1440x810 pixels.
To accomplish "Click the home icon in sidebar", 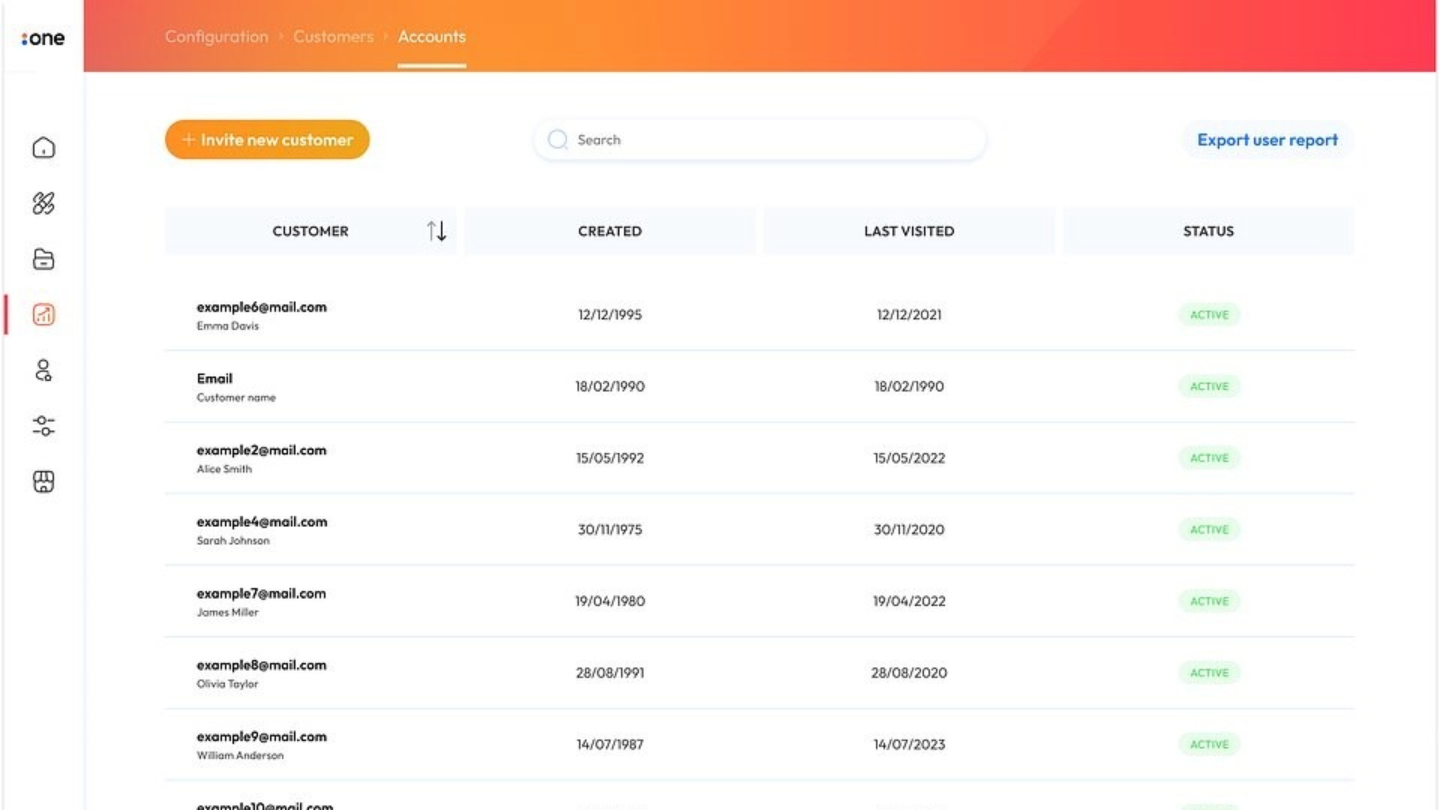I will 43,148.
